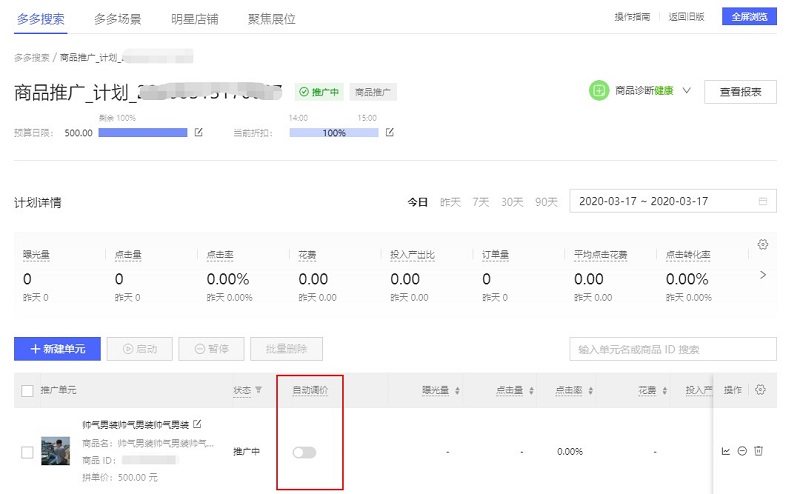This screenshot has width=800, height=494.
Task: Open metrics settings gear in 计划详情 panel
Action: pos(763,245)
